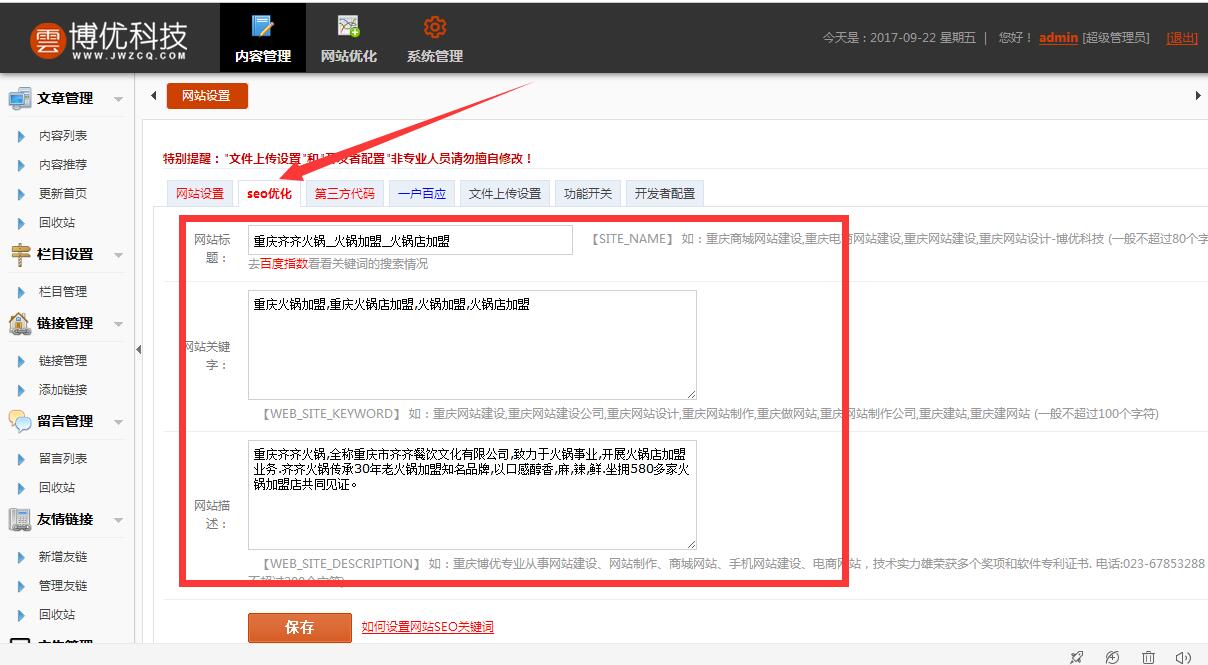Collapse the 友情链接 section arrow
This screenshot has height=665, width=1208.
pos(118,520)
